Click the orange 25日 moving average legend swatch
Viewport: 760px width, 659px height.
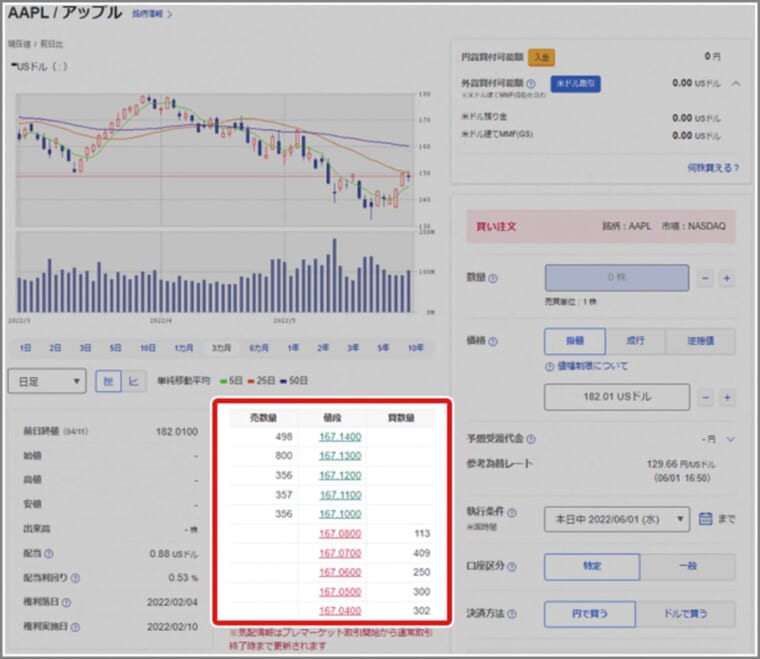pos(251,381)
